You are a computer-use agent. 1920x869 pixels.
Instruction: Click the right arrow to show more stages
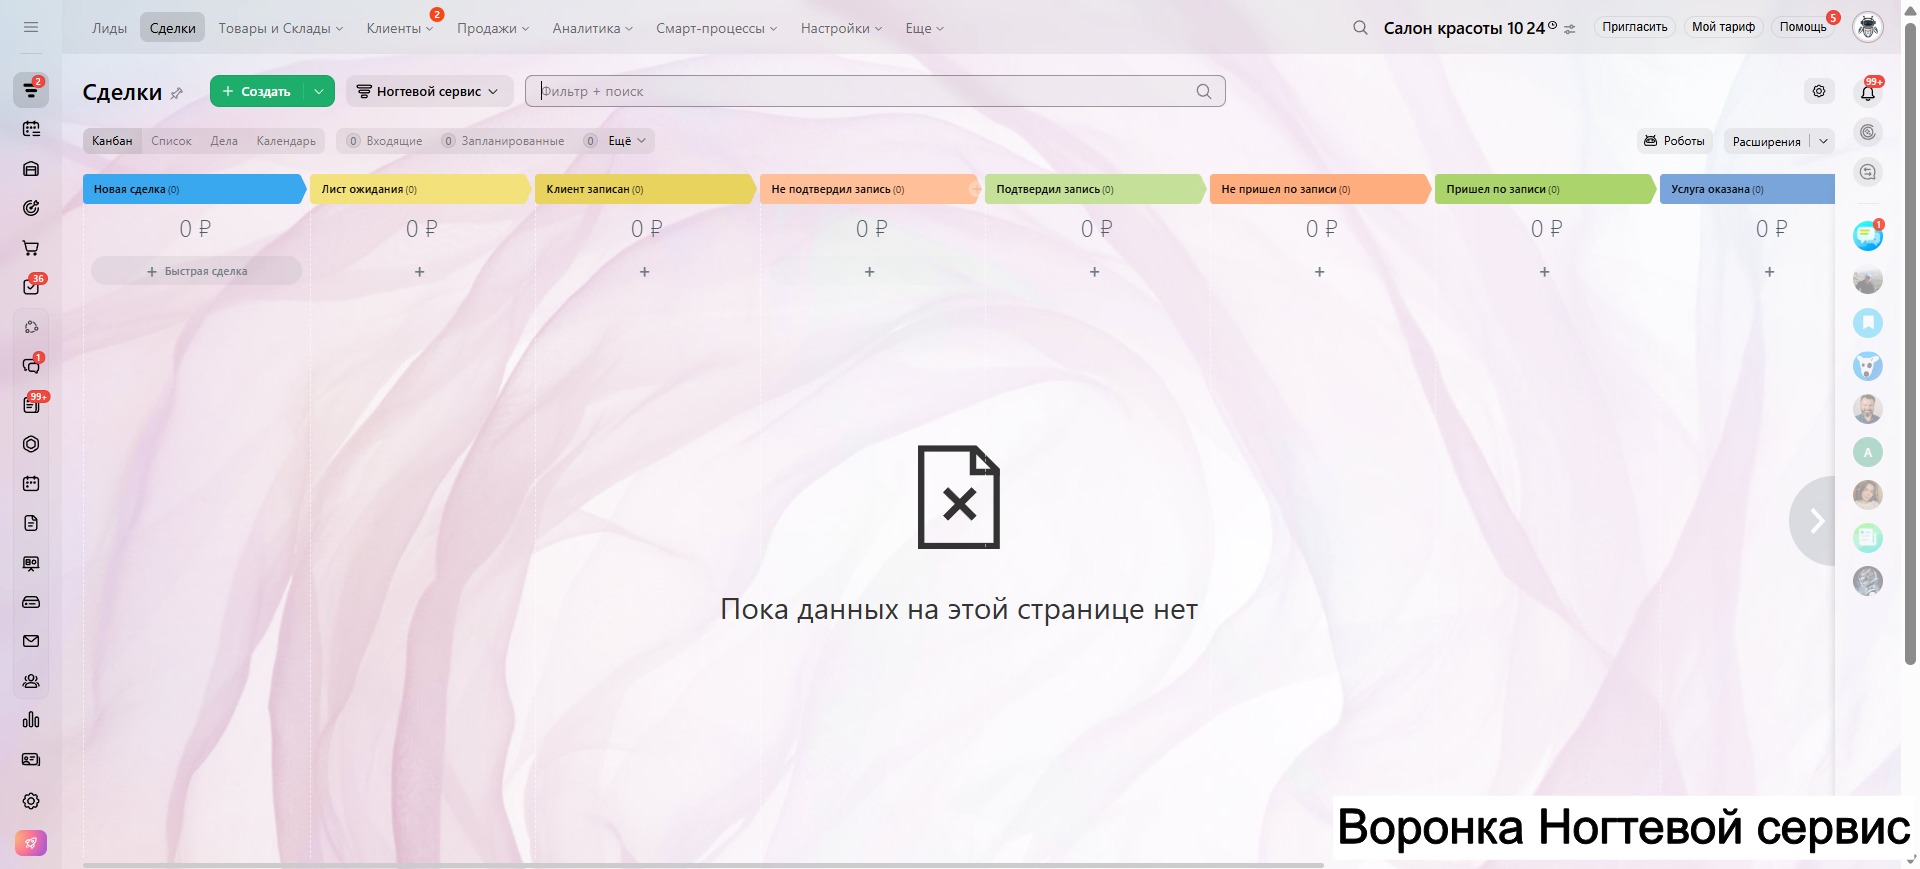(1814, 521)
